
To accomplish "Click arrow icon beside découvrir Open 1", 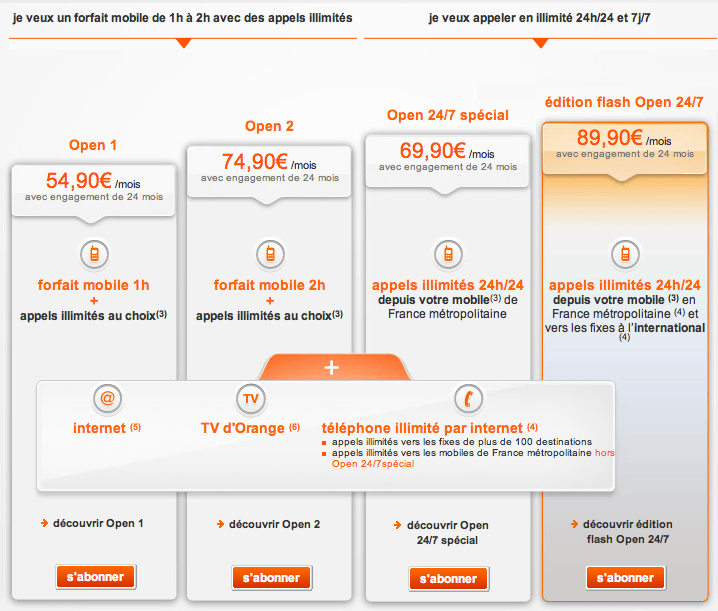I will (x=44, y=523).
